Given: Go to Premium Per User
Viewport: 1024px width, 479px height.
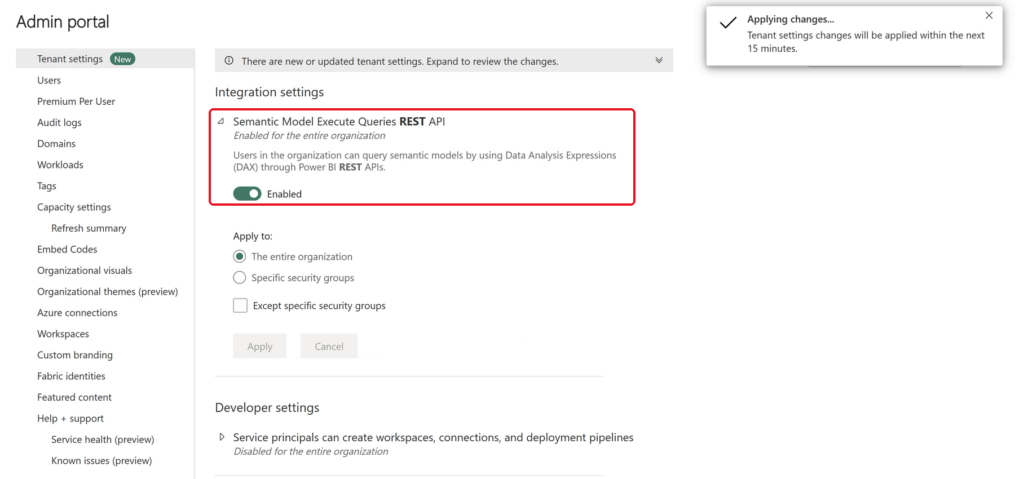Looking at the screenshot, I should coord(76,101).
